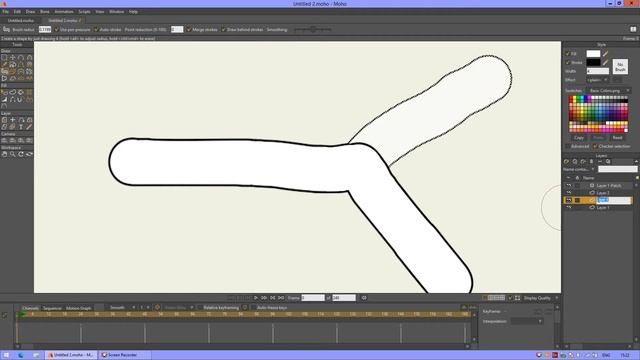This screenshot has width=640, height=360.
Task: Open the Name contains filter dropdown
Action: click(x=579, y=169)
